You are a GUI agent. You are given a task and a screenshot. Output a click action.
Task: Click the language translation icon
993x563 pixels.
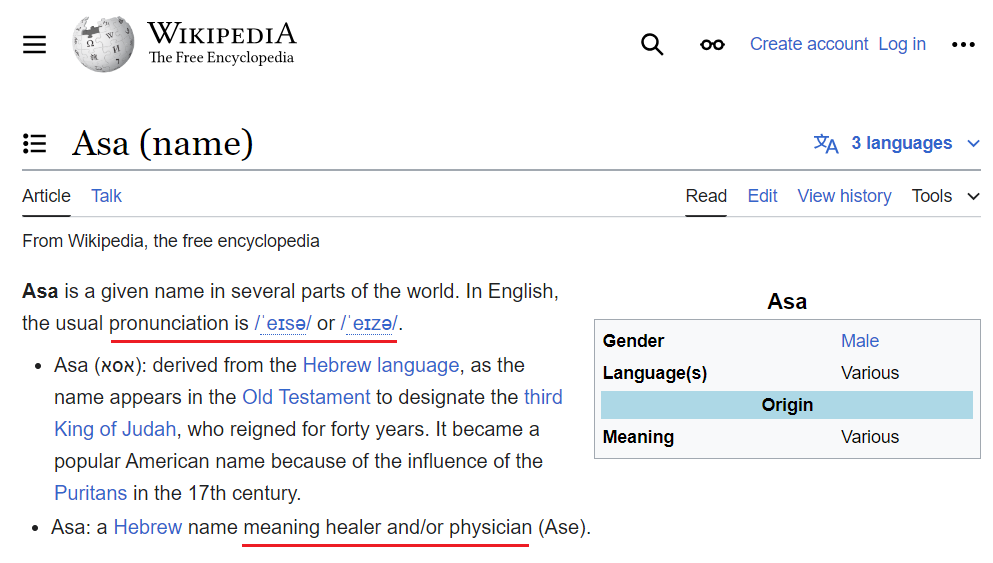pyautogui.click(x=826, y=143)
